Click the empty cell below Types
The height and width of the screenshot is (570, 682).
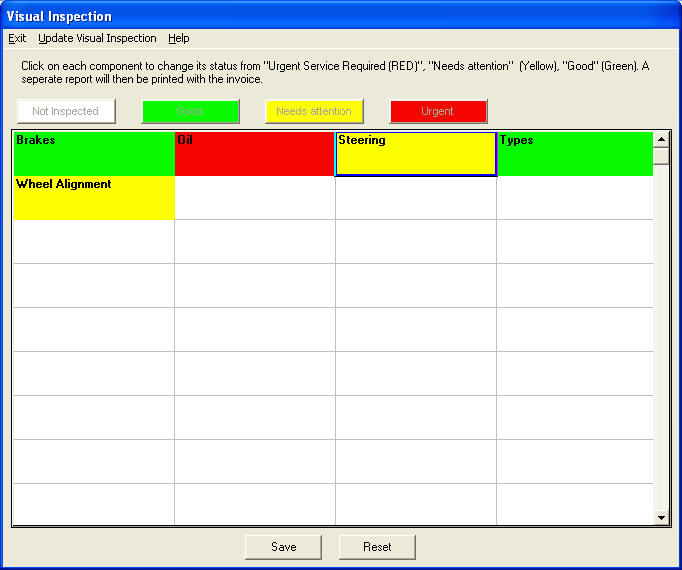pyautogui.click(x=574, y=198)
